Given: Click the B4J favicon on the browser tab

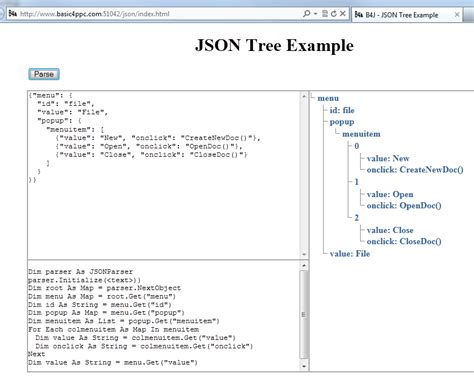Looking at the screenshot, I should pos(359,15).
